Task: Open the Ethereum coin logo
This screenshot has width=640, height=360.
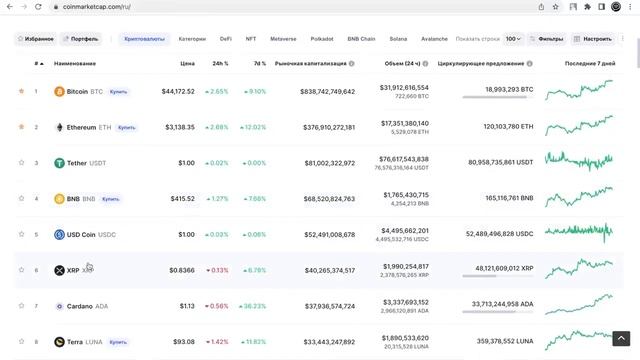Action: [x=59, y=127]
